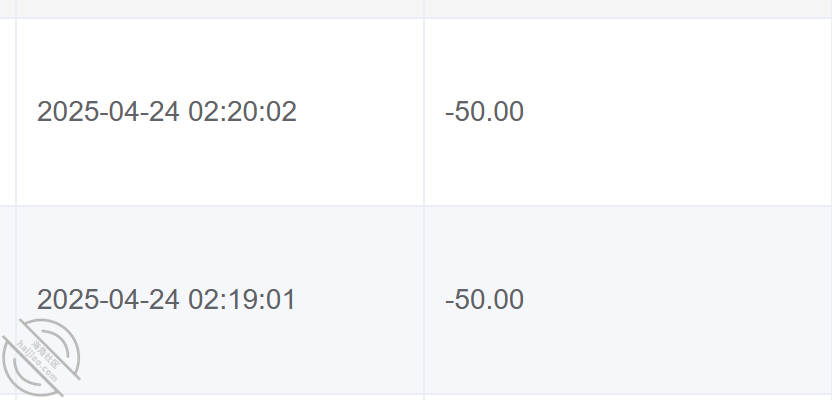832x400 pixels.
Task: Click the row border between the two timestamps
Action: pyautogui.click(x=220, y=206)
